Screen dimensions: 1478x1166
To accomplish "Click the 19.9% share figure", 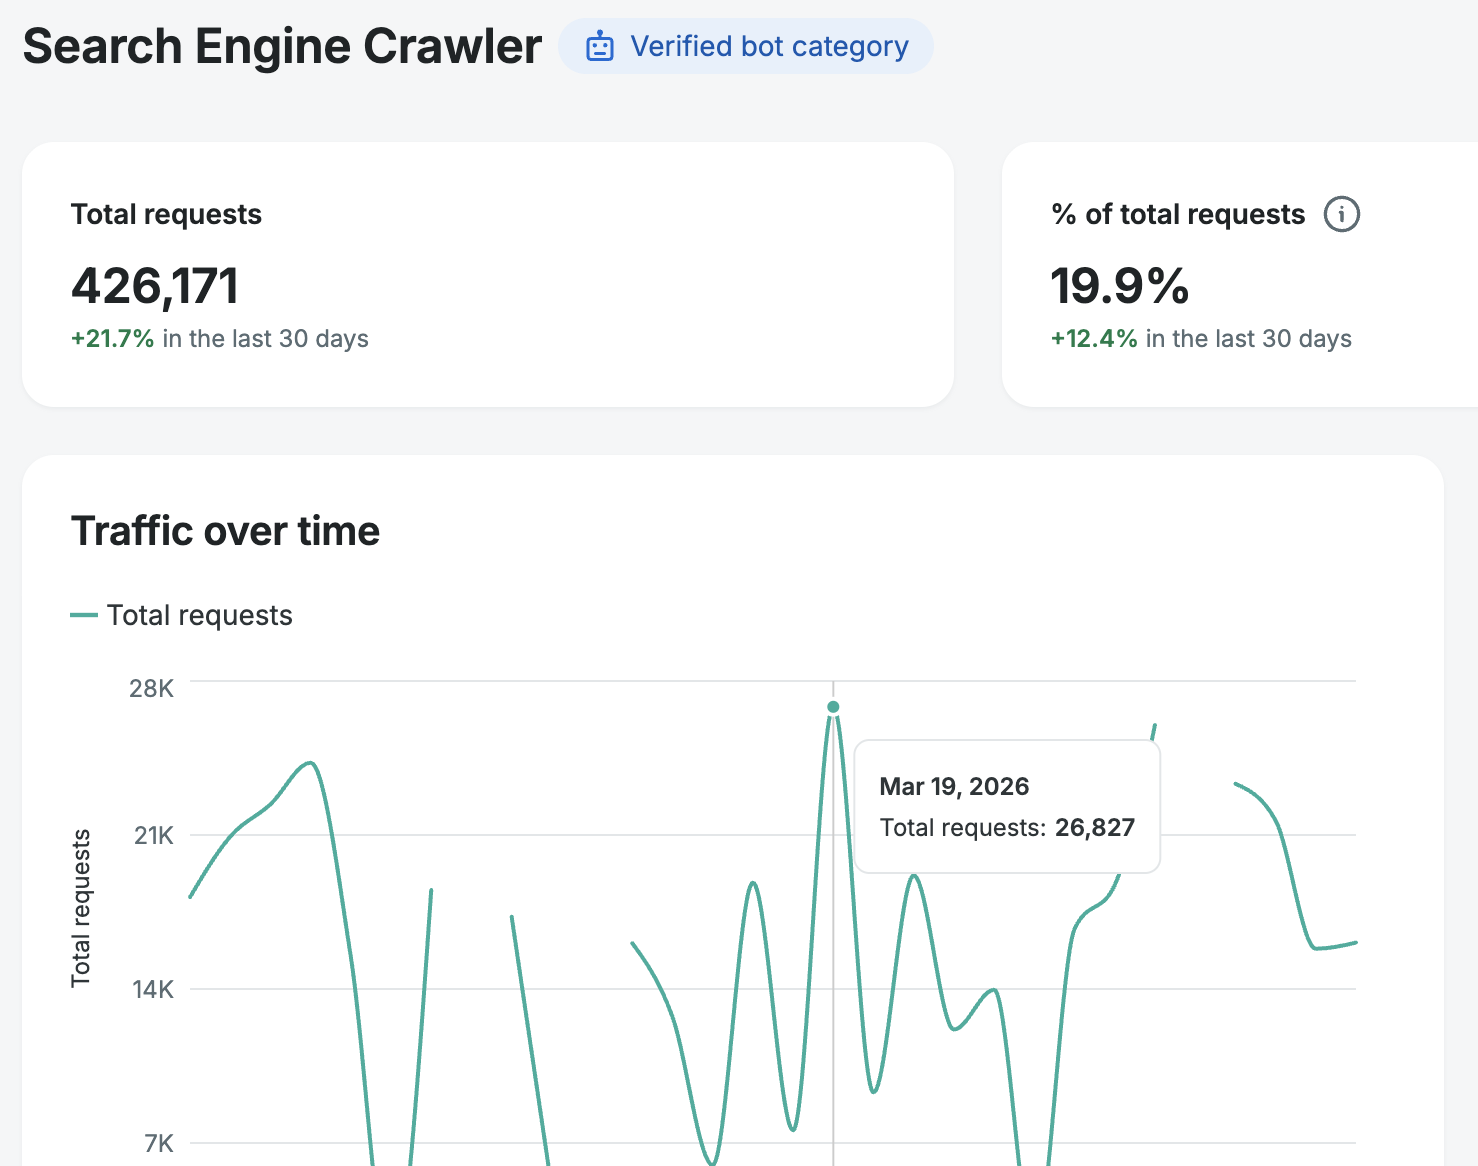I will (x=1119, y=286).
